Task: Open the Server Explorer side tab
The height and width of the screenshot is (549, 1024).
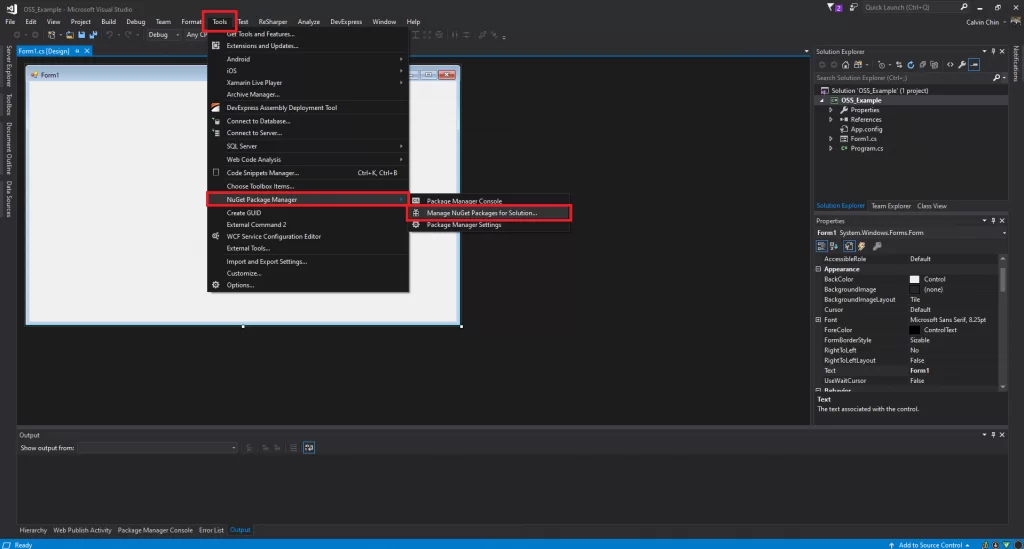Action: click(8, 66)
